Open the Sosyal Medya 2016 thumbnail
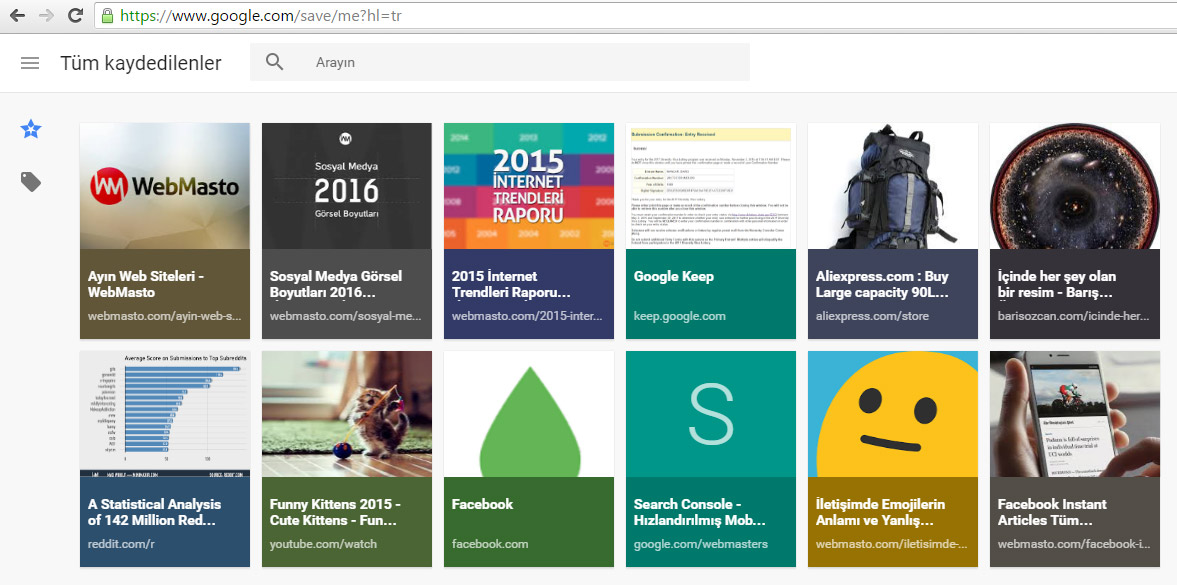This screenshot has height=585, width=1177. tap(347, 186)
